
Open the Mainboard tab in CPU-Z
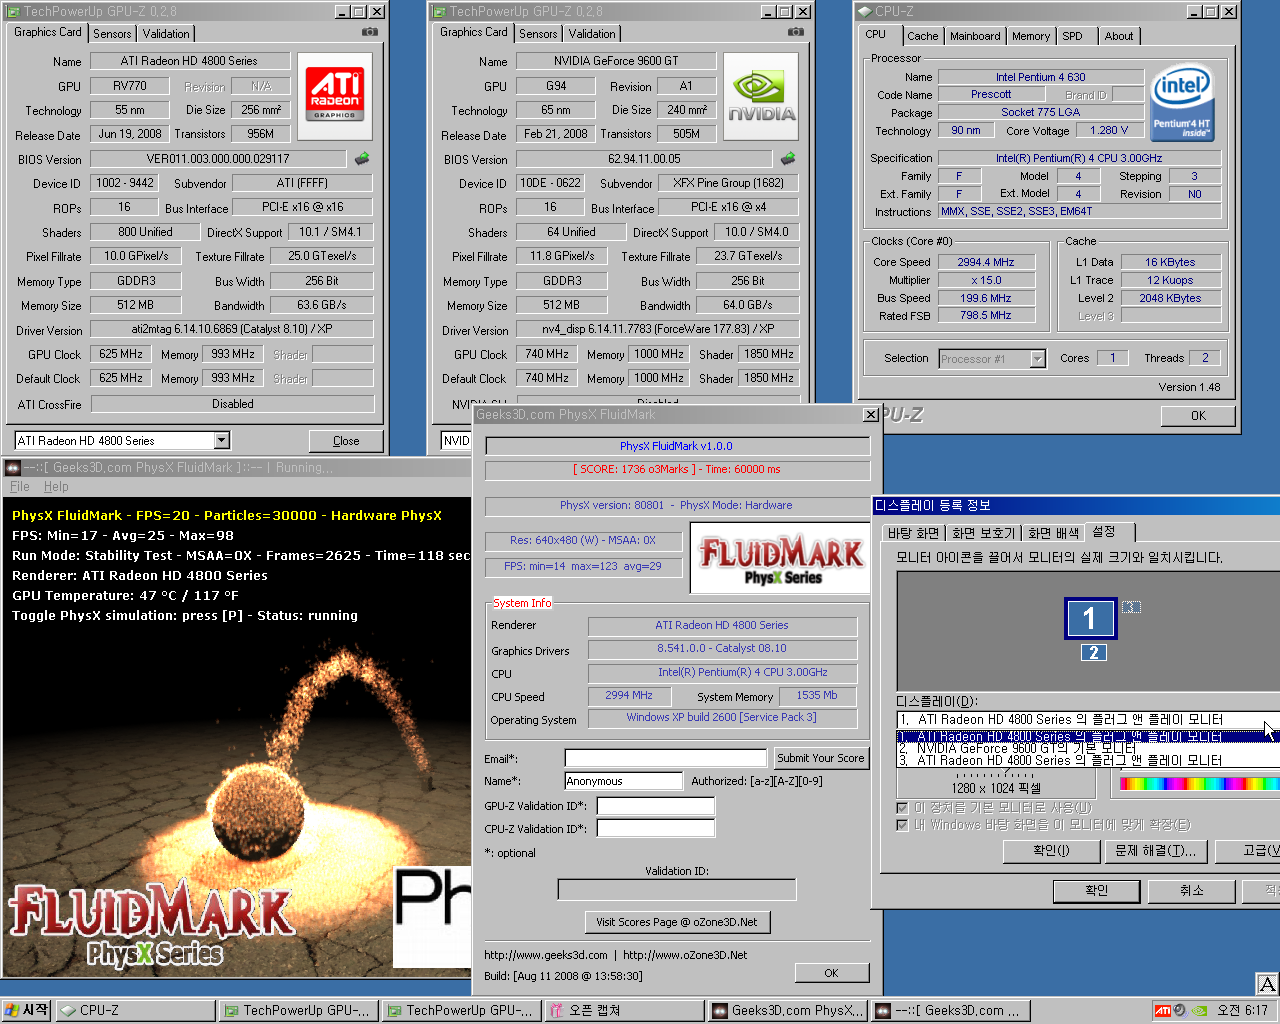pos(975,36)
